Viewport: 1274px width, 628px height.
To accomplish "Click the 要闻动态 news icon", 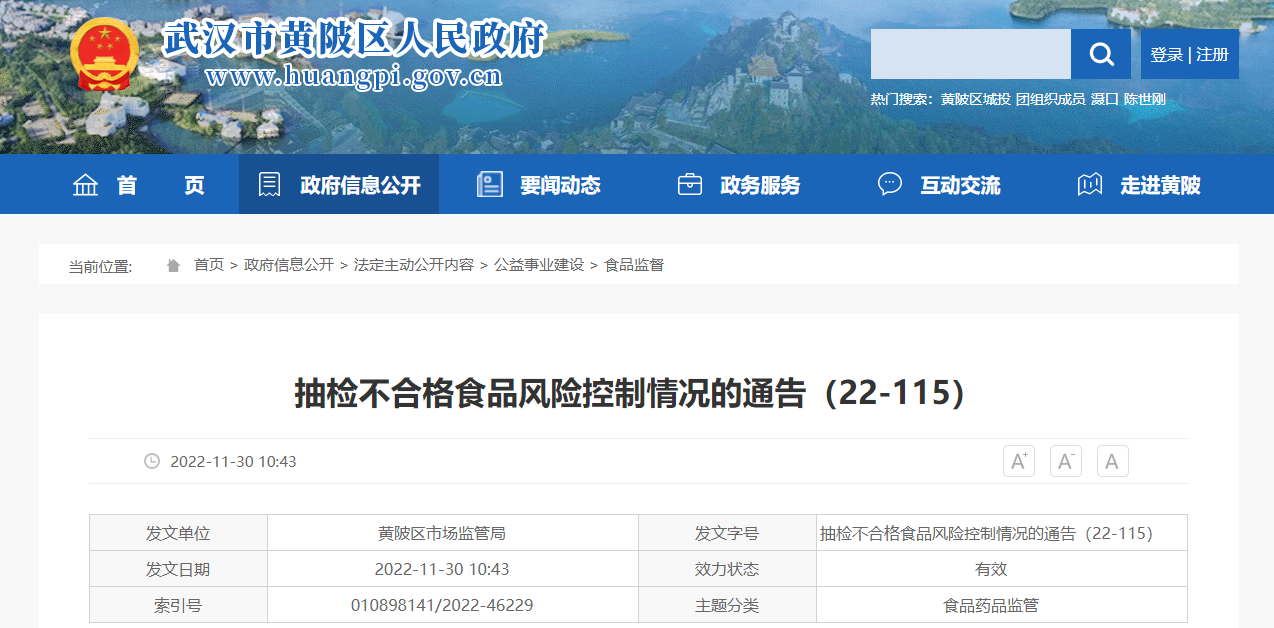I will pos(489,185).
